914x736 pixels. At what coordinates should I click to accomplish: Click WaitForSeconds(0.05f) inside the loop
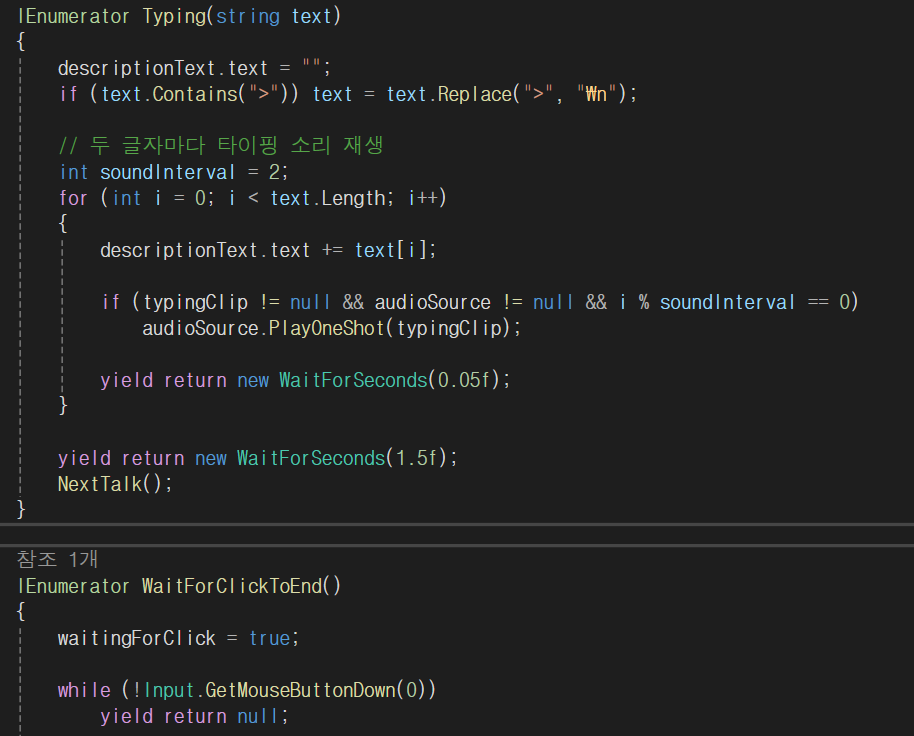coord(389,380)
